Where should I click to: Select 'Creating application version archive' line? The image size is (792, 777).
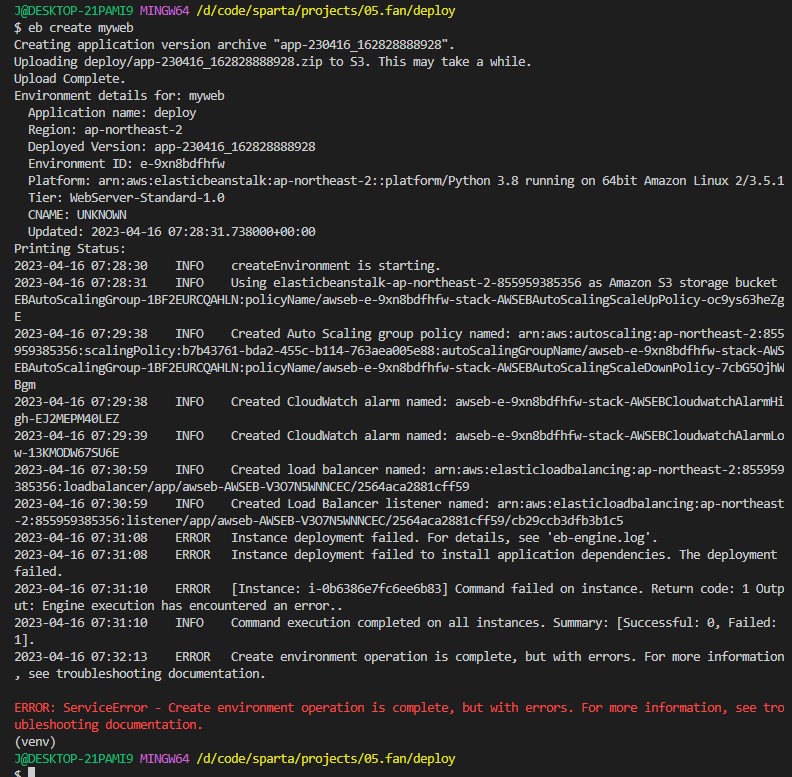pyautogui.click(x=234, y=45)
